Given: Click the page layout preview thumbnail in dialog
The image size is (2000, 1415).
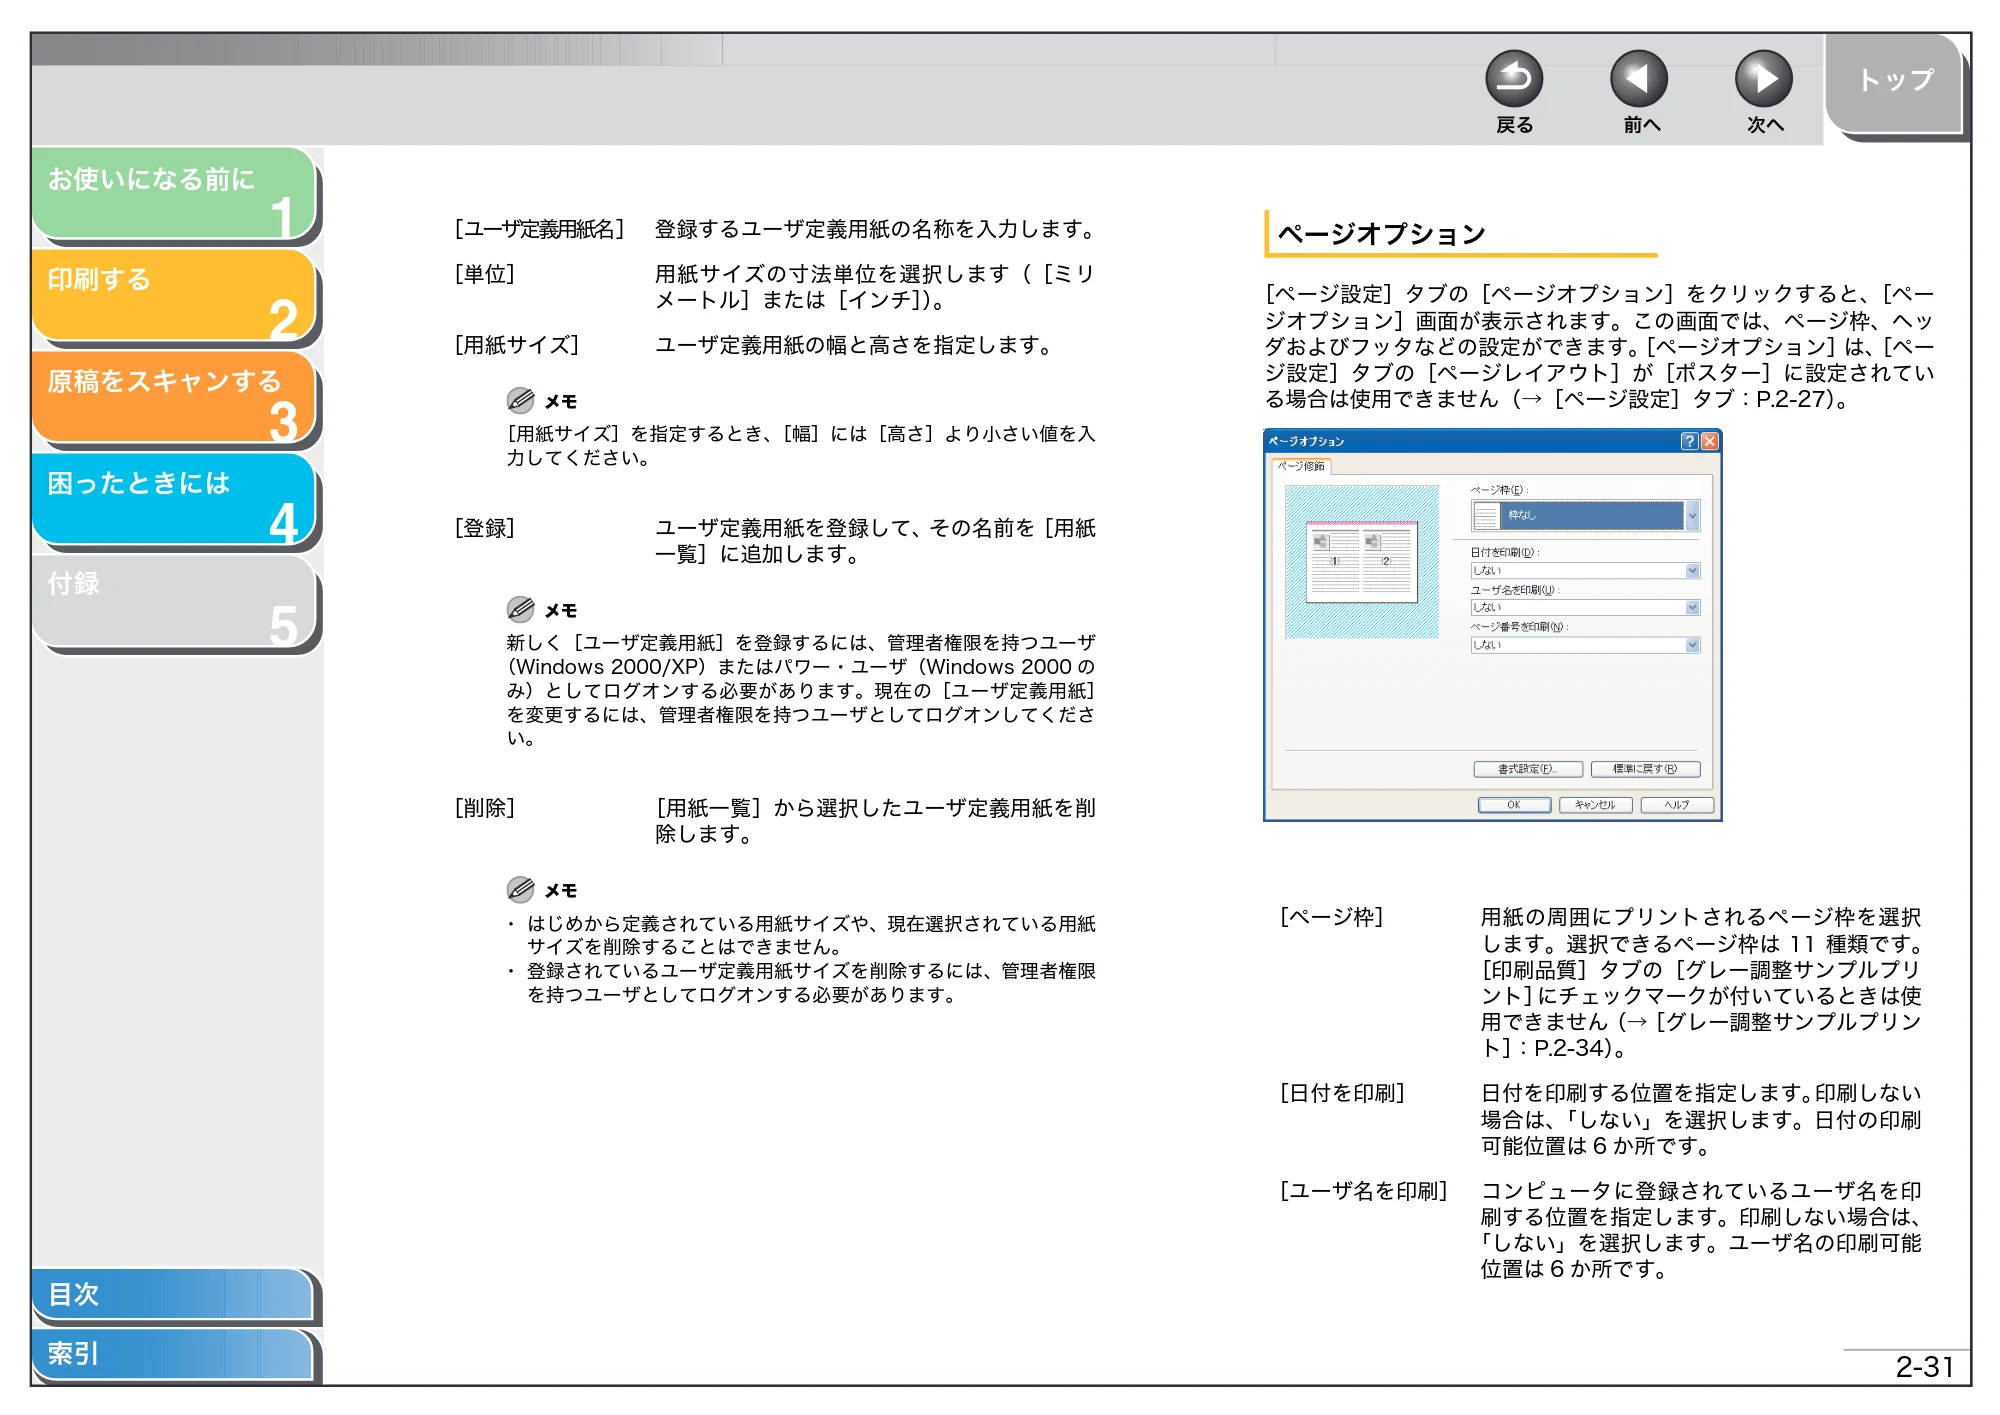Looking at the screenshot, I should pos(1362,562).
